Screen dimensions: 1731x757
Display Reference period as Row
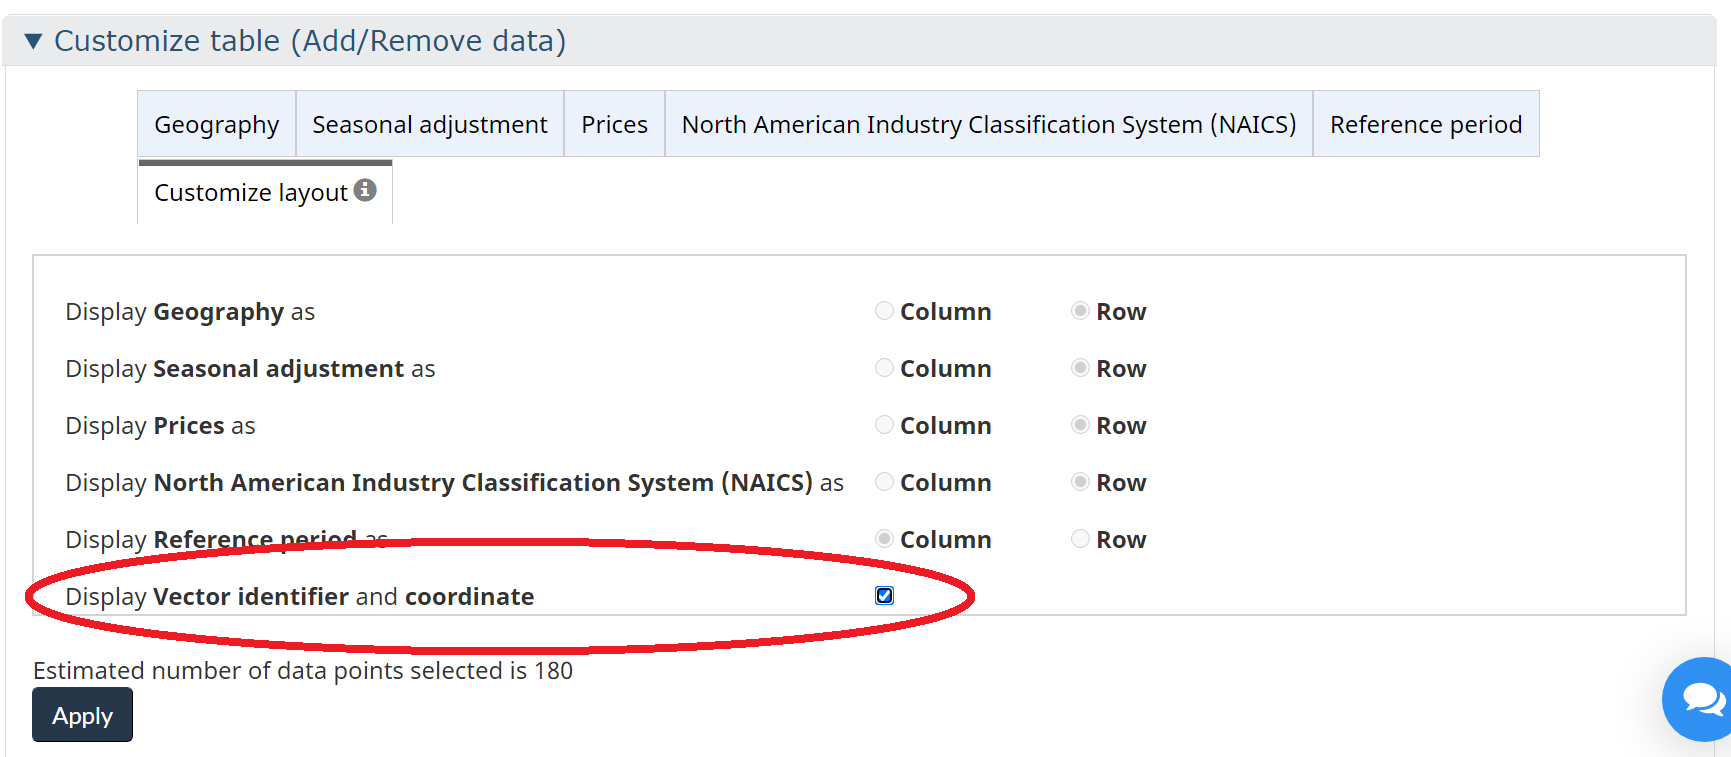(1080, 539)
